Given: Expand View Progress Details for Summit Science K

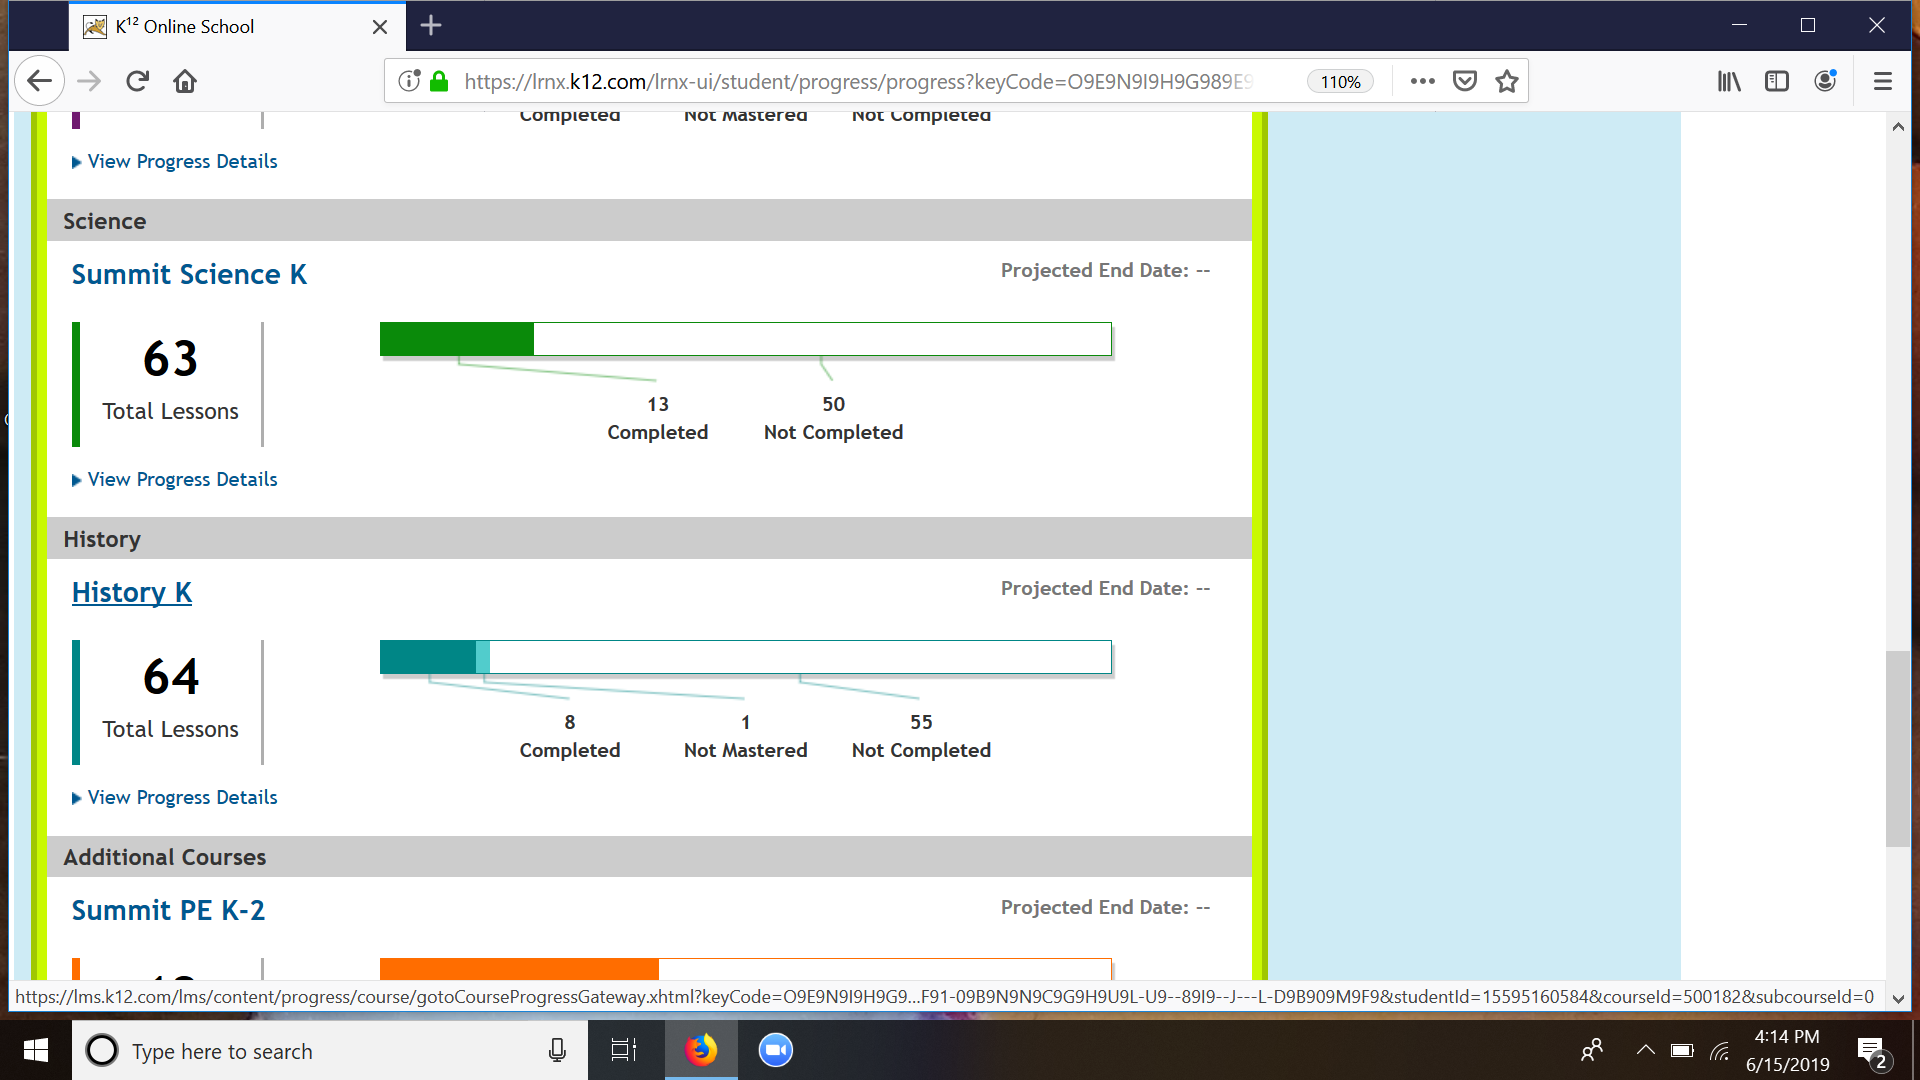Looking at the screenshot, I should click(174, 480).
